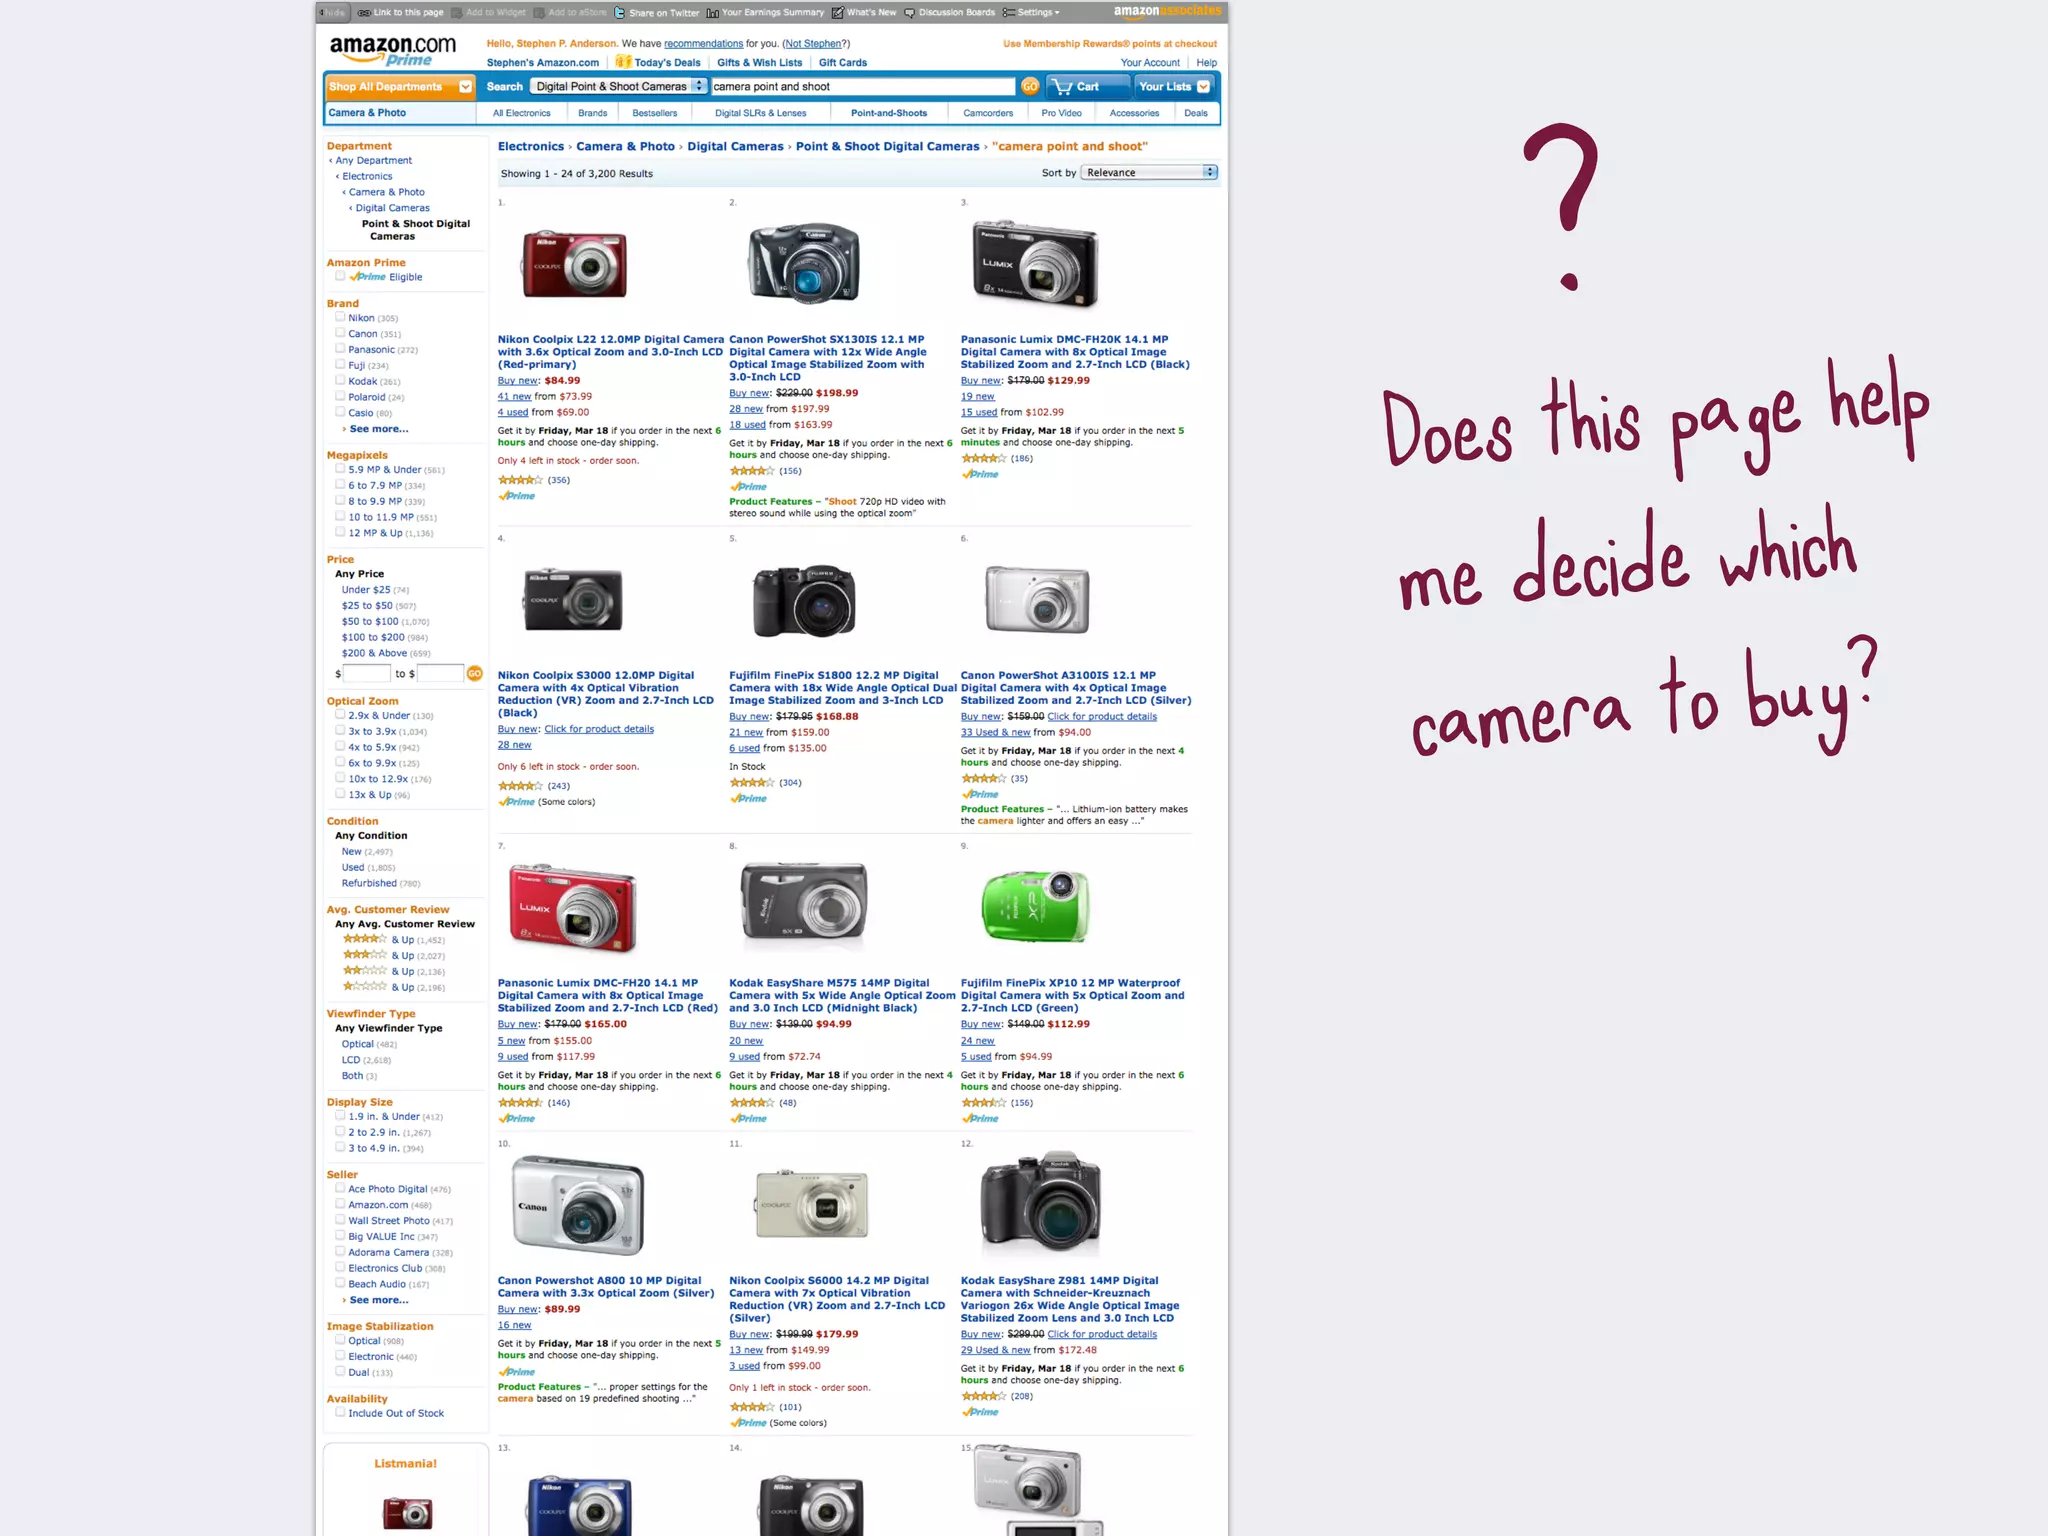Screen dimensions: 2048x1536
Task: Expand See more under Seller
Action: [379, 1300]
